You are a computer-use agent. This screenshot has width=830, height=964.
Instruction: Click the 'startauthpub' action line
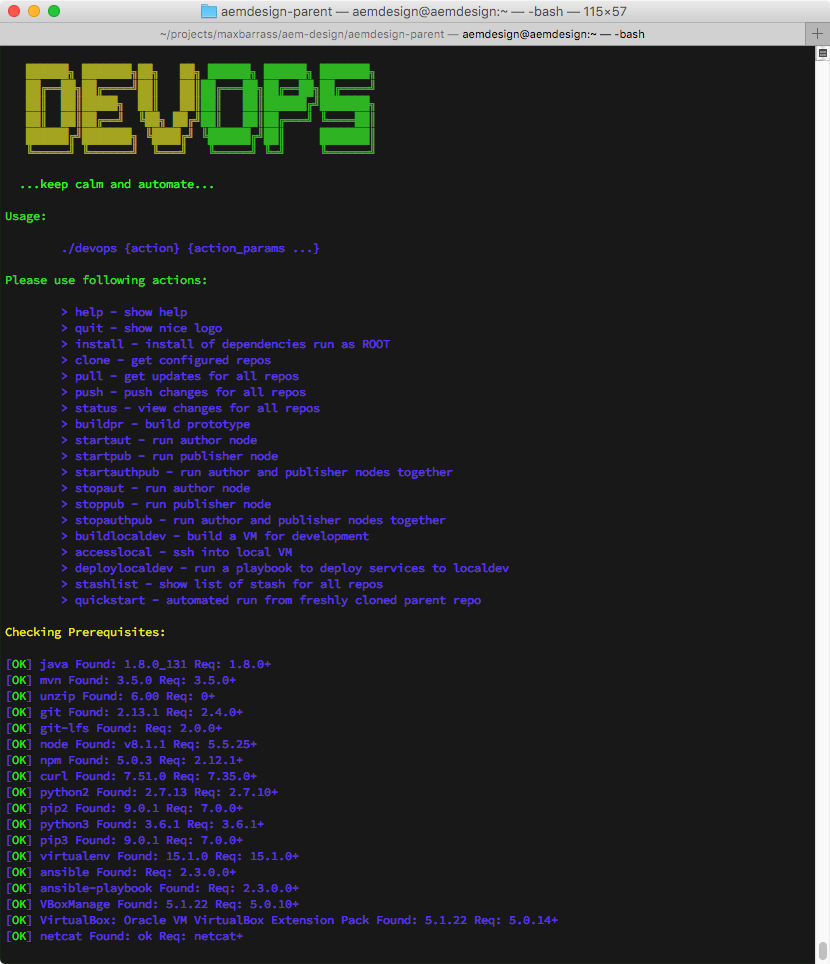click(257, 472)
